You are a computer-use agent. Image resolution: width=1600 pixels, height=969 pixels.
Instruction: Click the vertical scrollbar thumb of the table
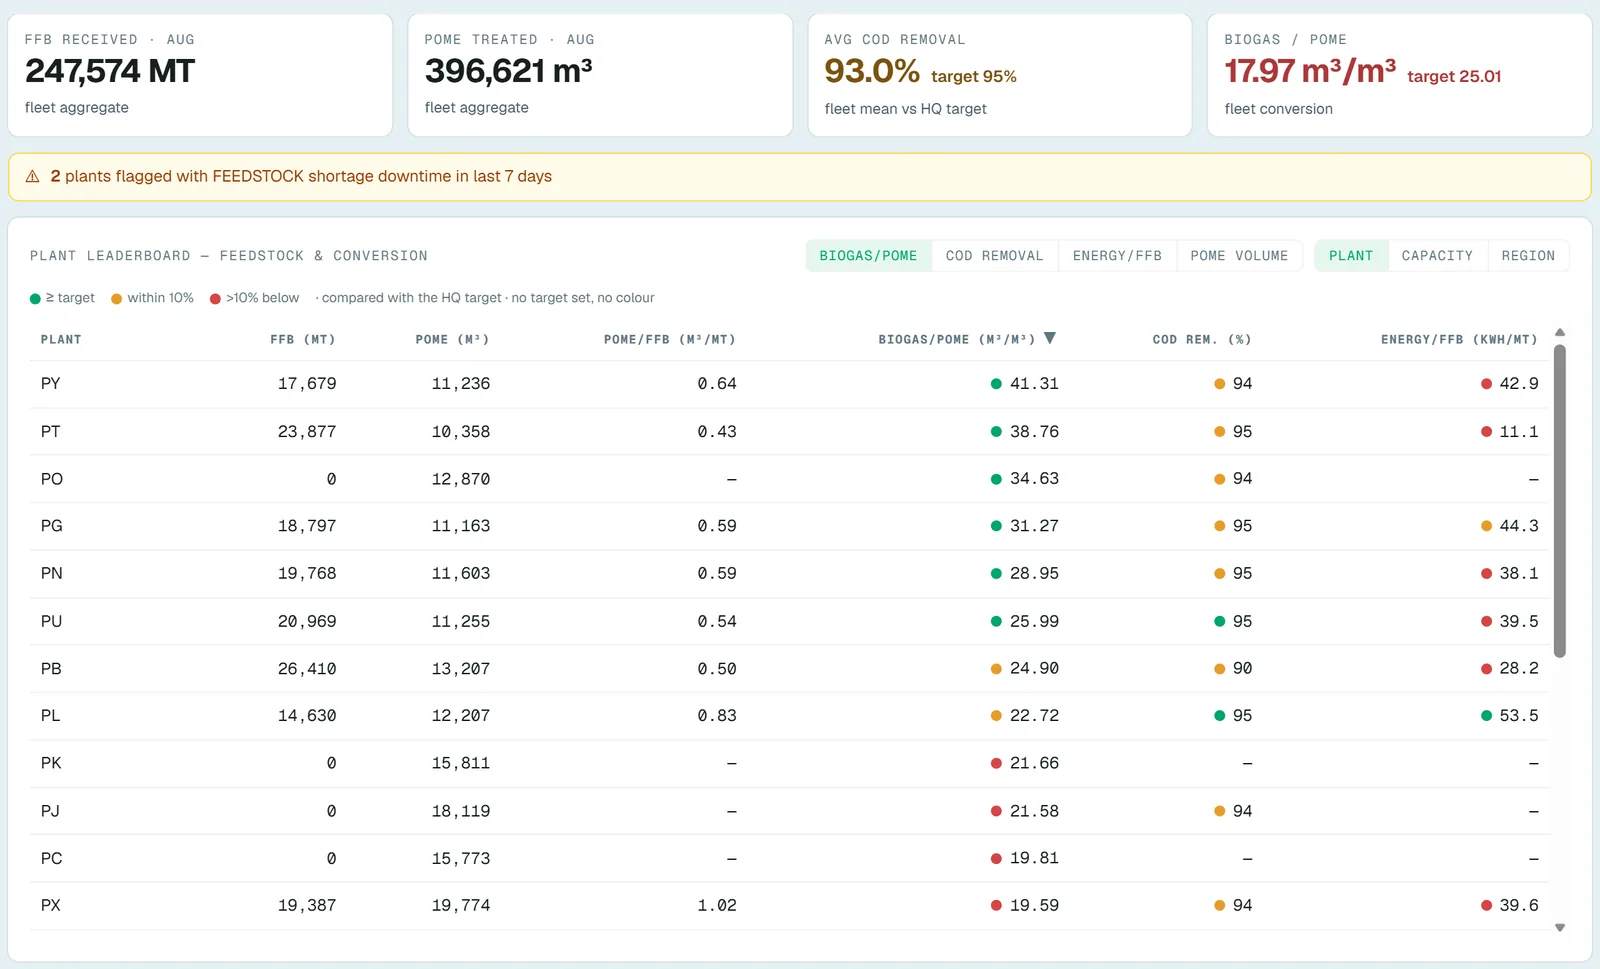(x=1560, y=500)
